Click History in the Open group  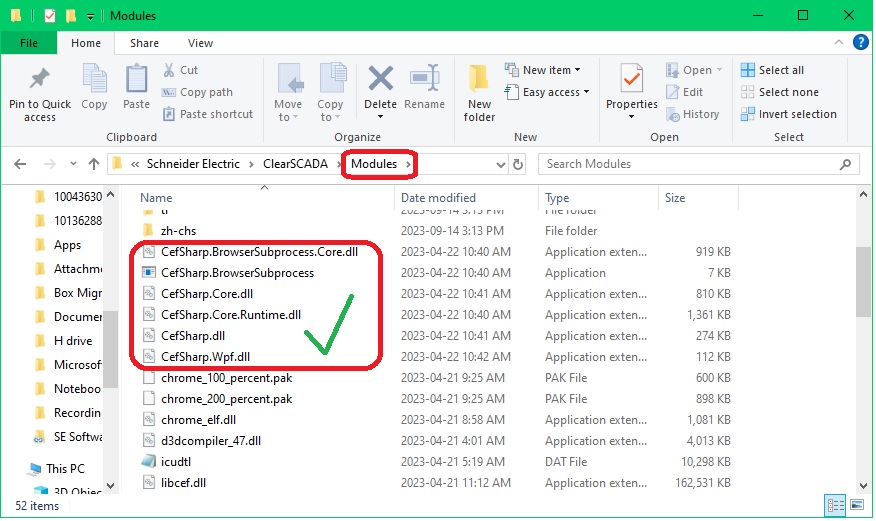692,114
